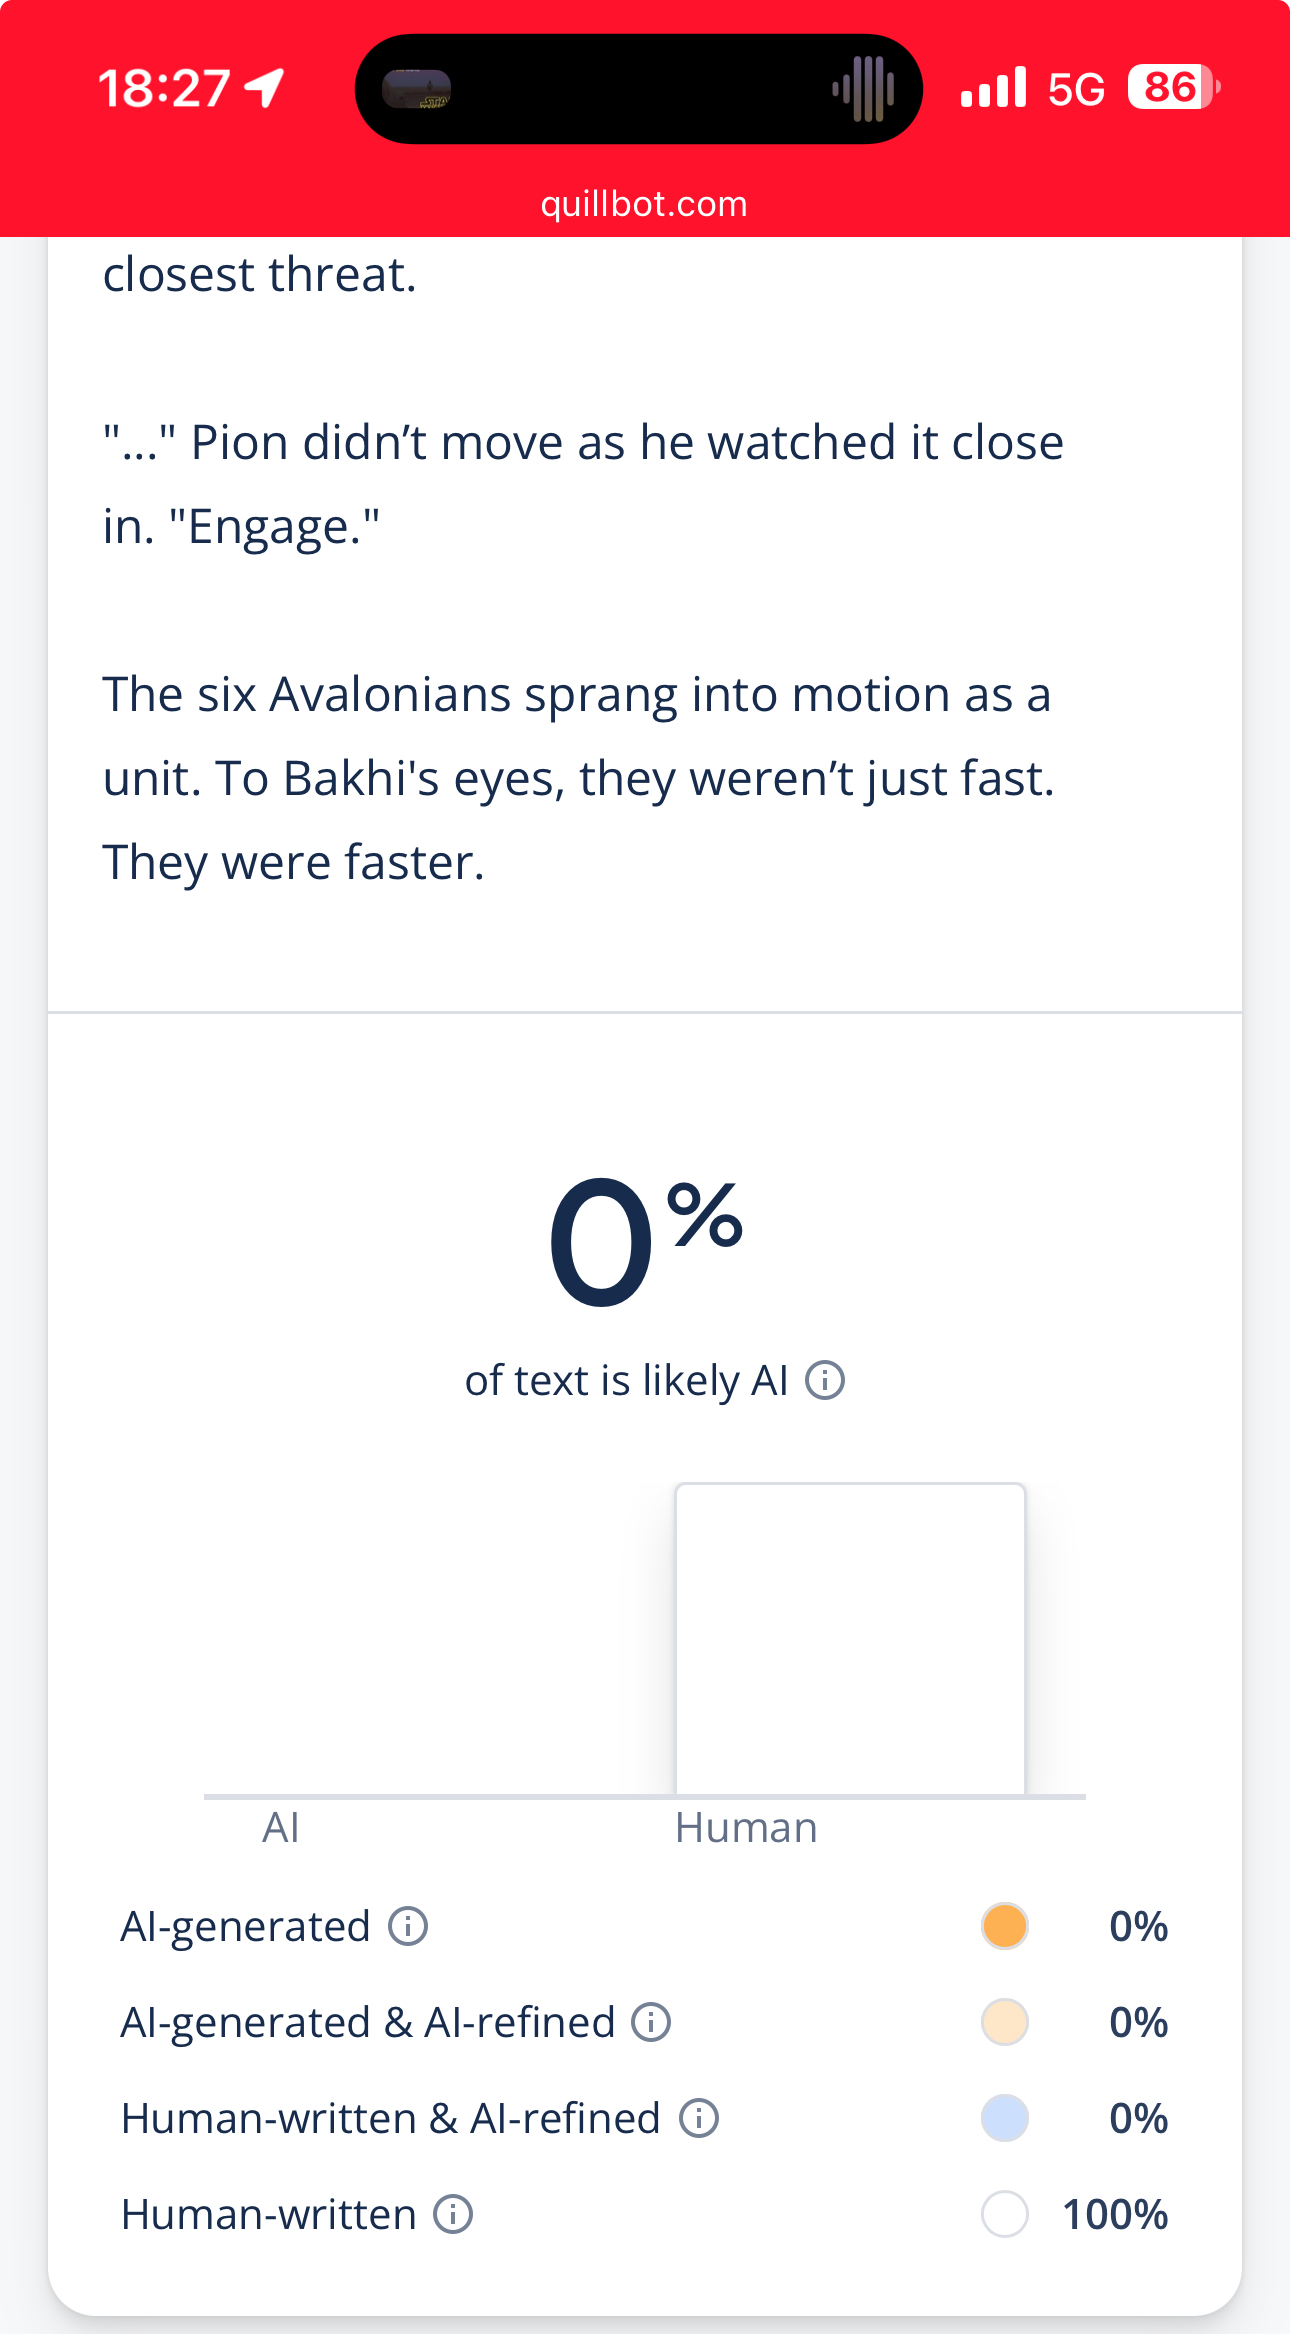Screen dimensions: 1290x2334
Task: Click the light blue Human-written & AI-refined dot
Action: coord(1005,2118)
